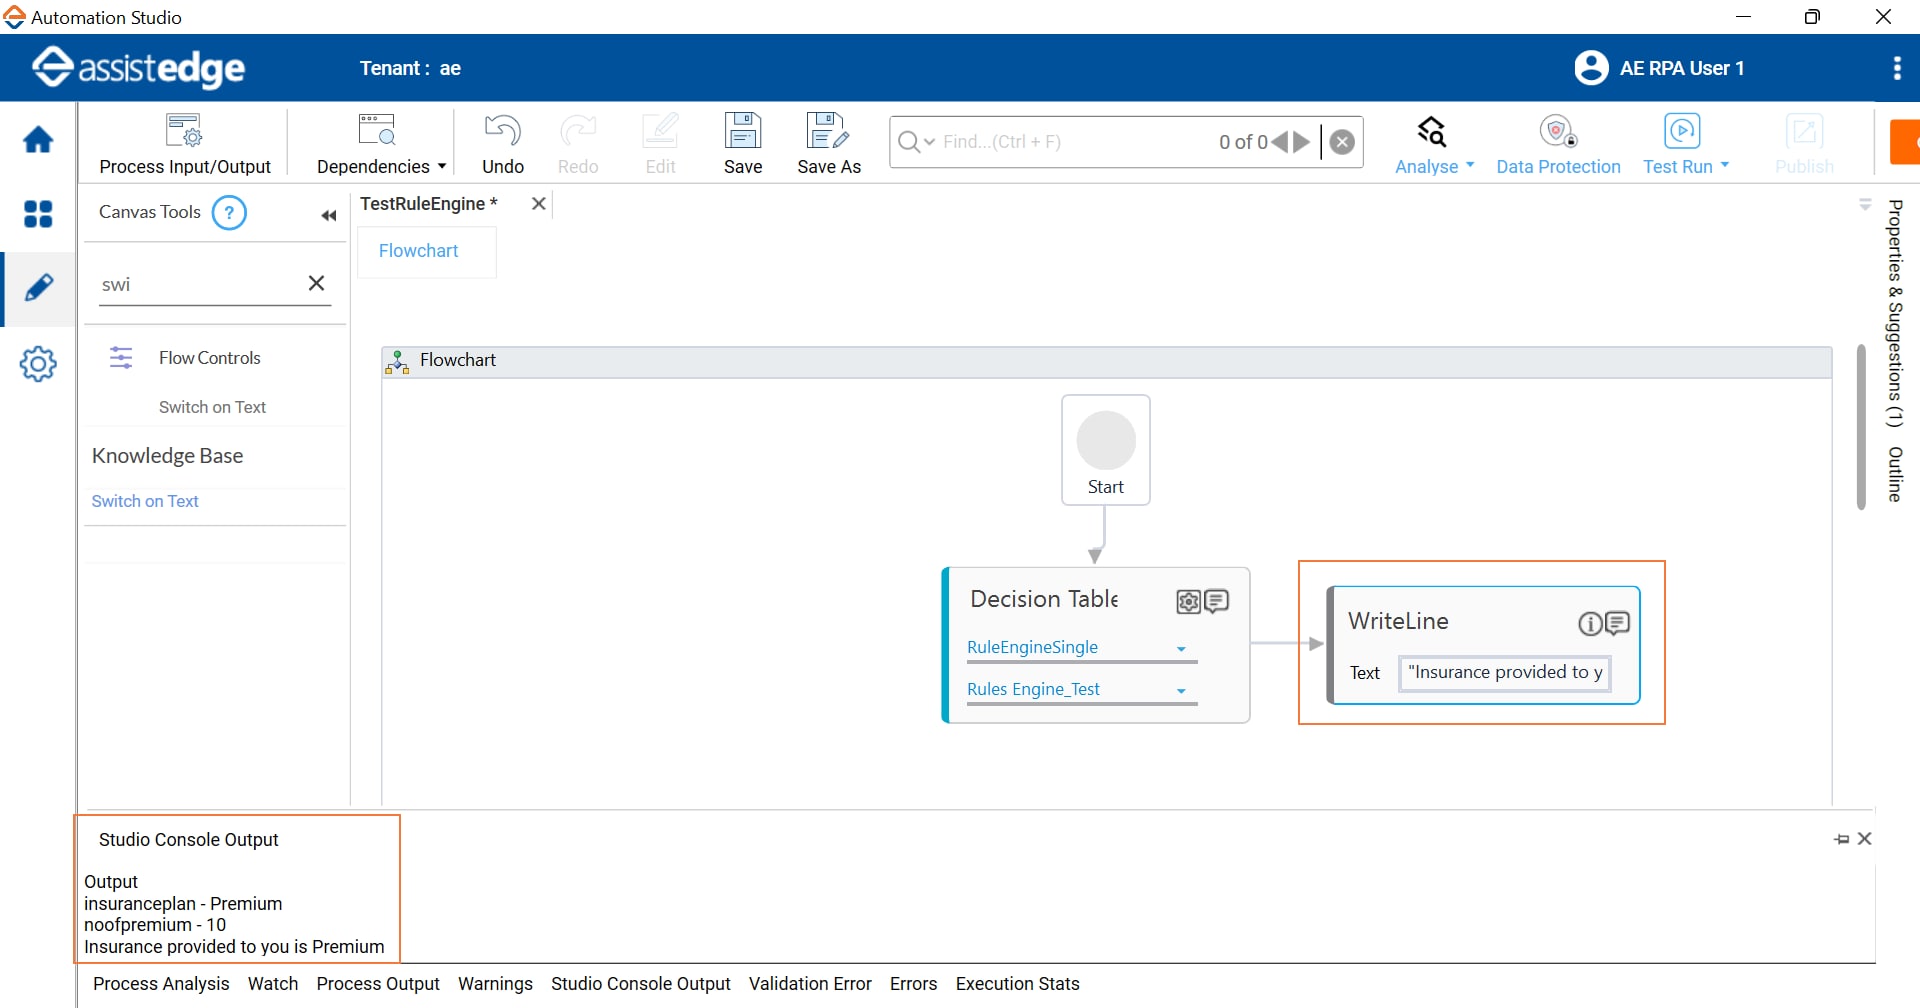The image size is (1920, 1008).
Task: Expand the Rules Engine_Test dropdown
Action: coord(1181,691)
